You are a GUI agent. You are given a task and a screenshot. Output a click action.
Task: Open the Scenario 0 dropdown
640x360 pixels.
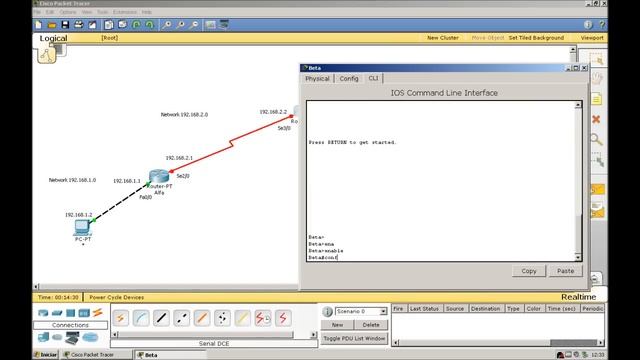383,311
